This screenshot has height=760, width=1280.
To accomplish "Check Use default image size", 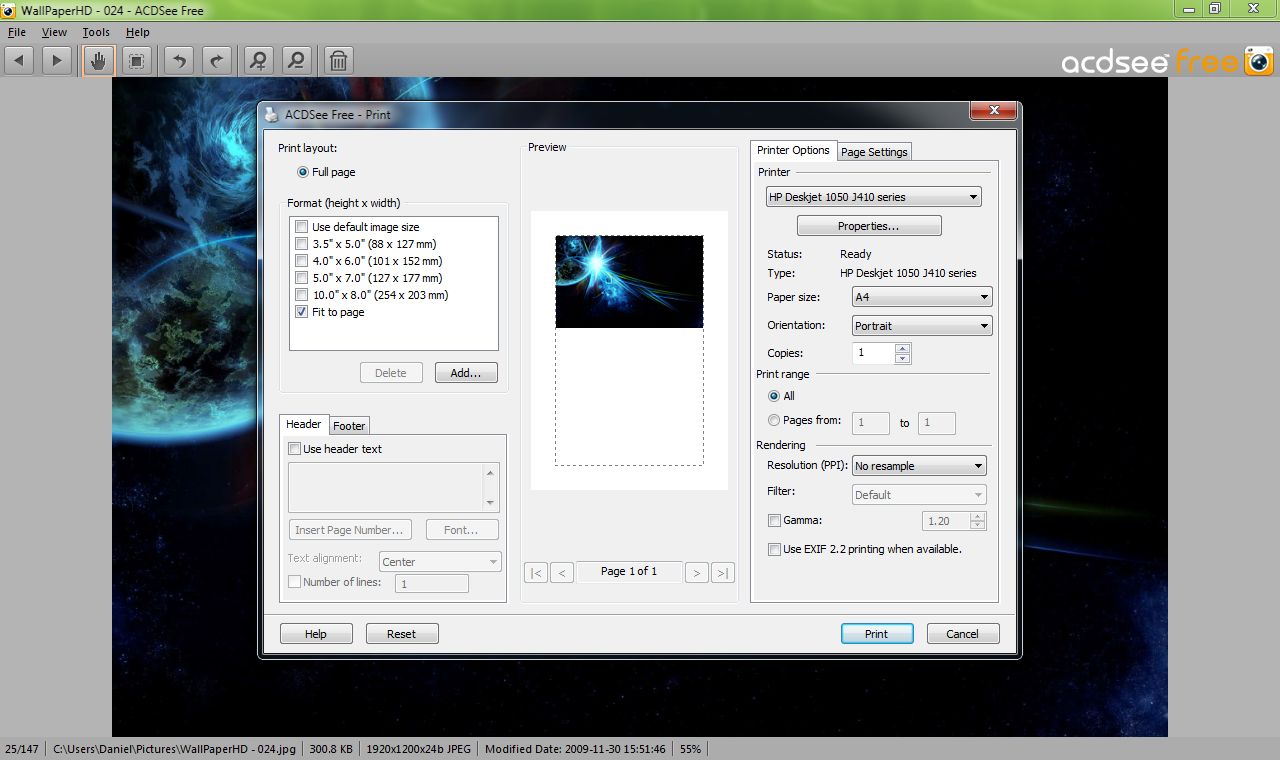I will 302,227.
